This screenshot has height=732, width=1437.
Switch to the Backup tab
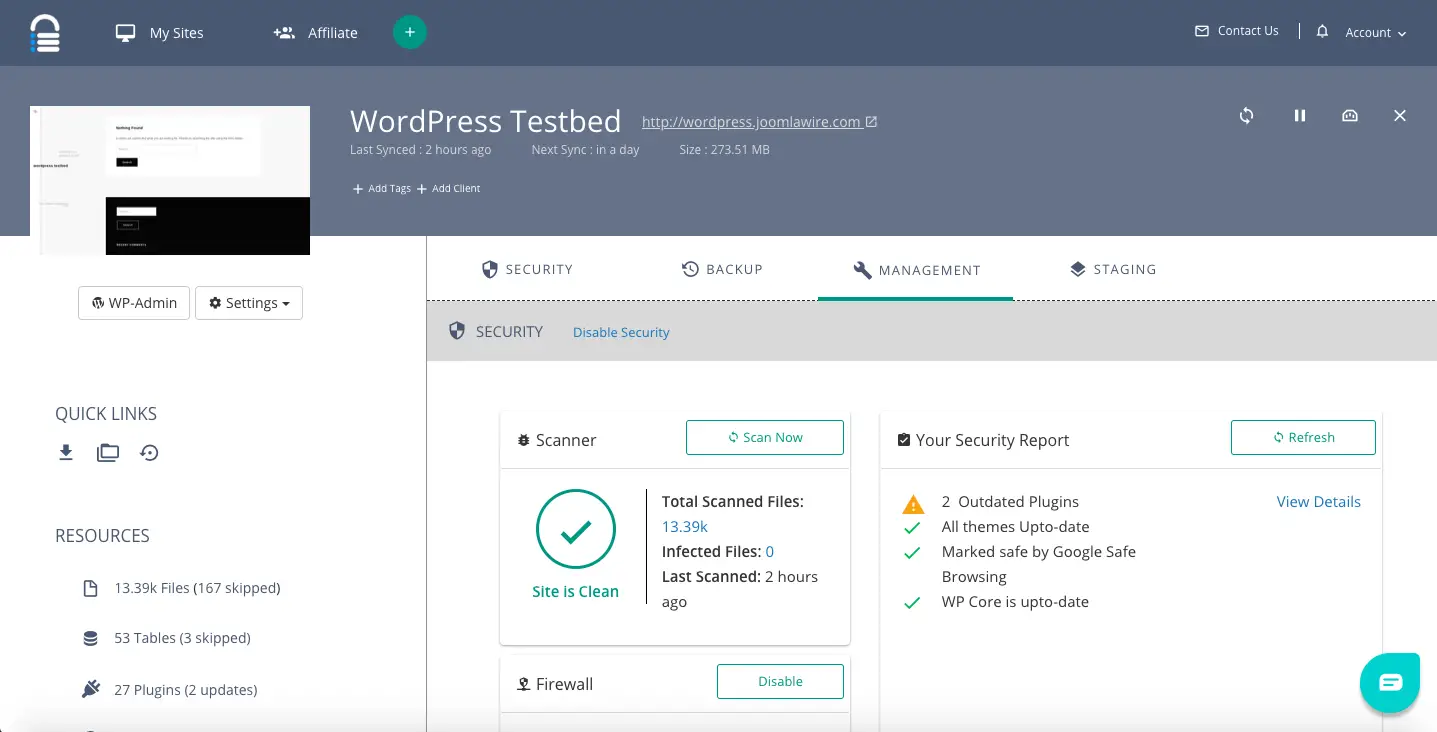pyautogui.click(x=722, y=269)
